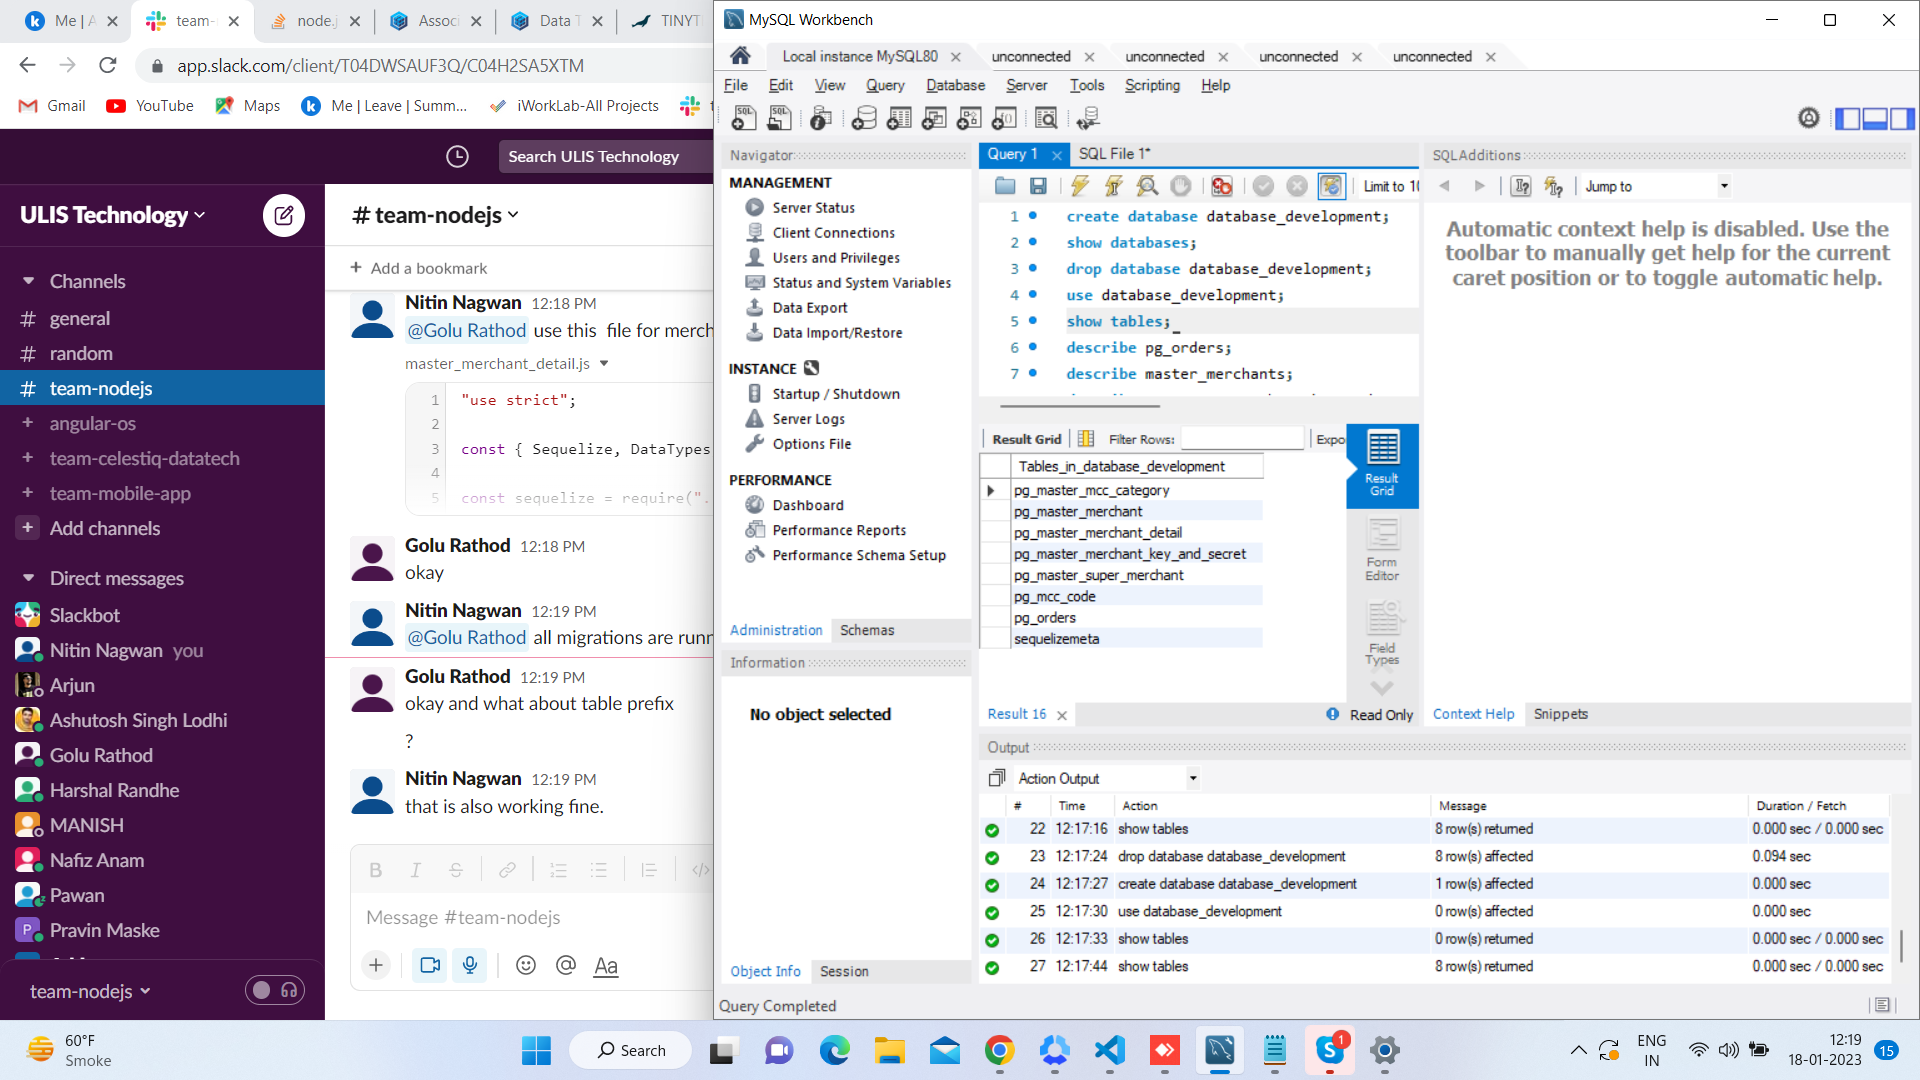
Task: Show context help for caret position
Action: click(1521, 186)
